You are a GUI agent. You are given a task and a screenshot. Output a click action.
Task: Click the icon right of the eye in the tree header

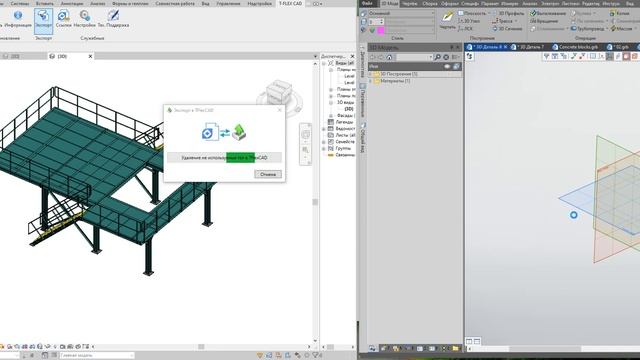[x=456, y=66]
